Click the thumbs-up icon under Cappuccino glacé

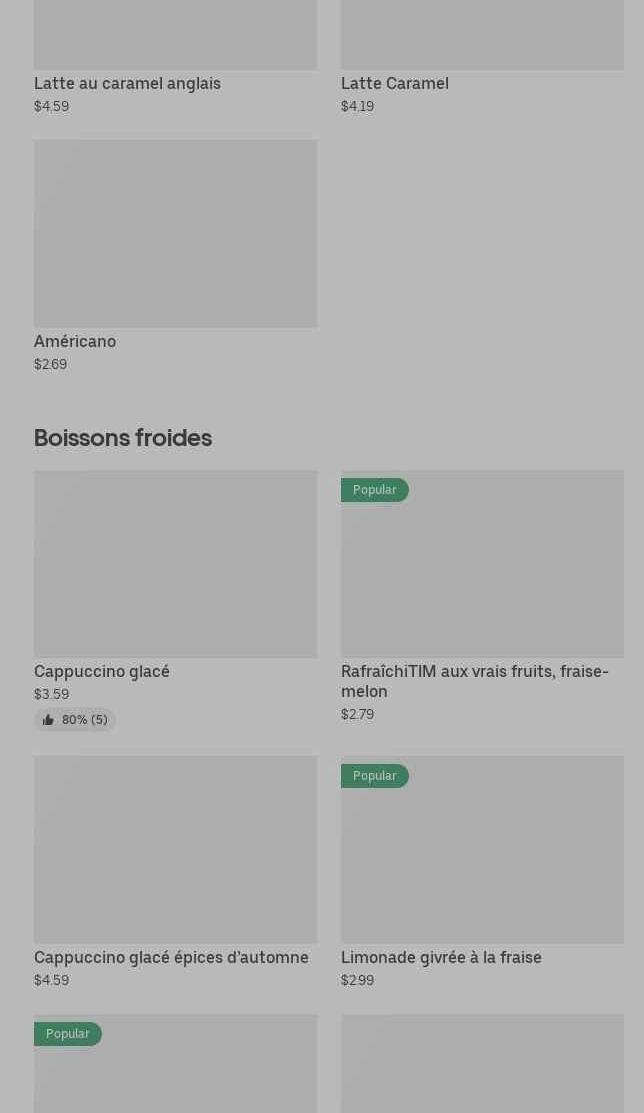48,720
